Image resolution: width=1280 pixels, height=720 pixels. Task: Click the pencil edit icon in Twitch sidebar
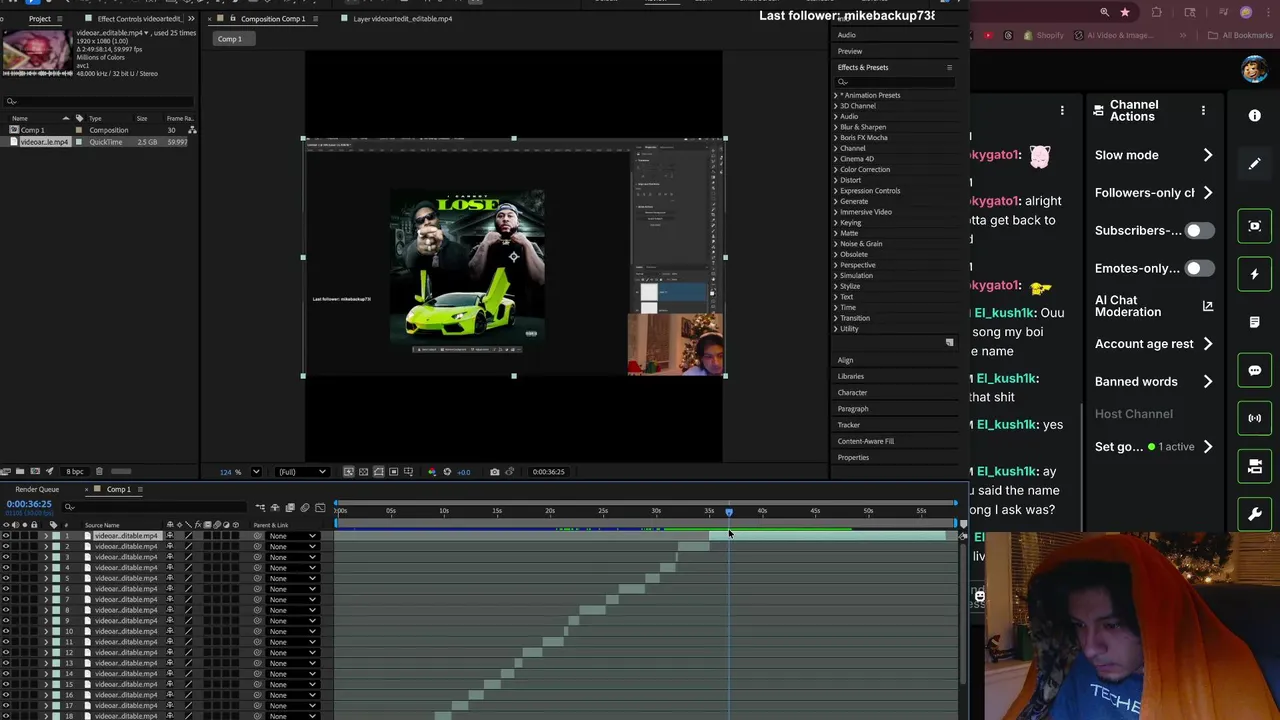point(1255,164)
